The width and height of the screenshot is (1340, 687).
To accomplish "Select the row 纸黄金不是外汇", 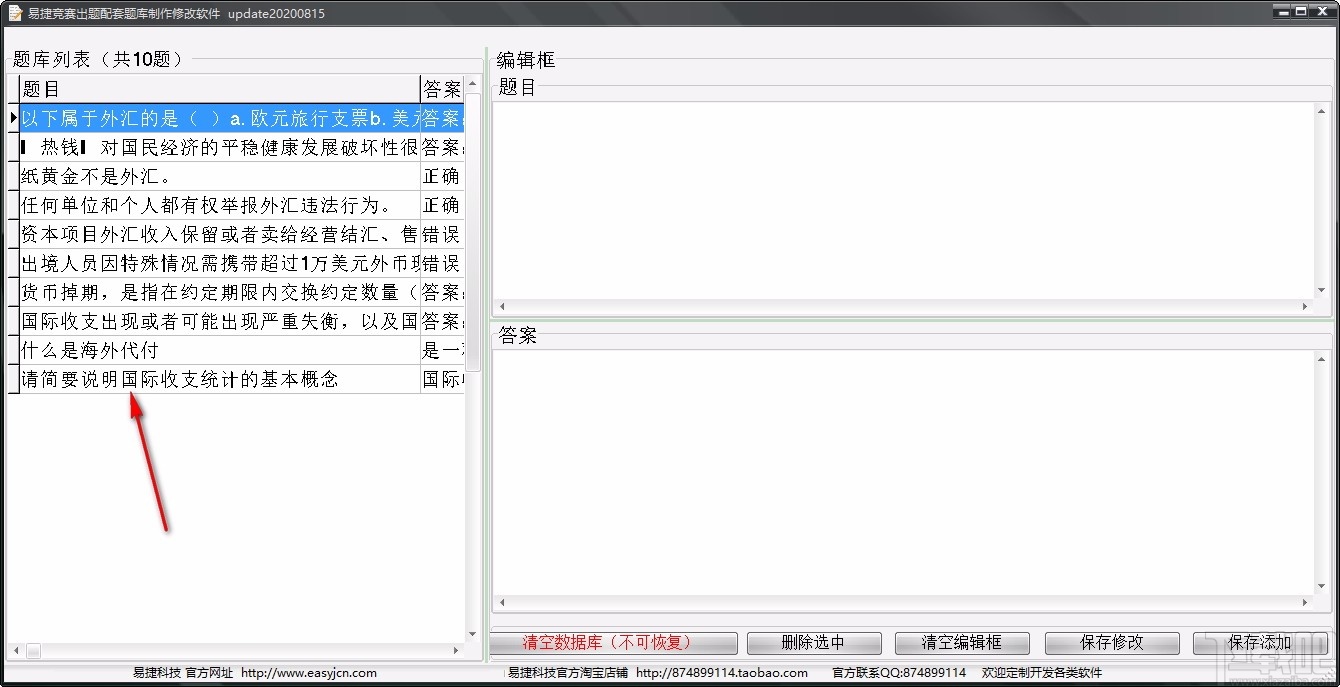I will (x=200, y=176).
